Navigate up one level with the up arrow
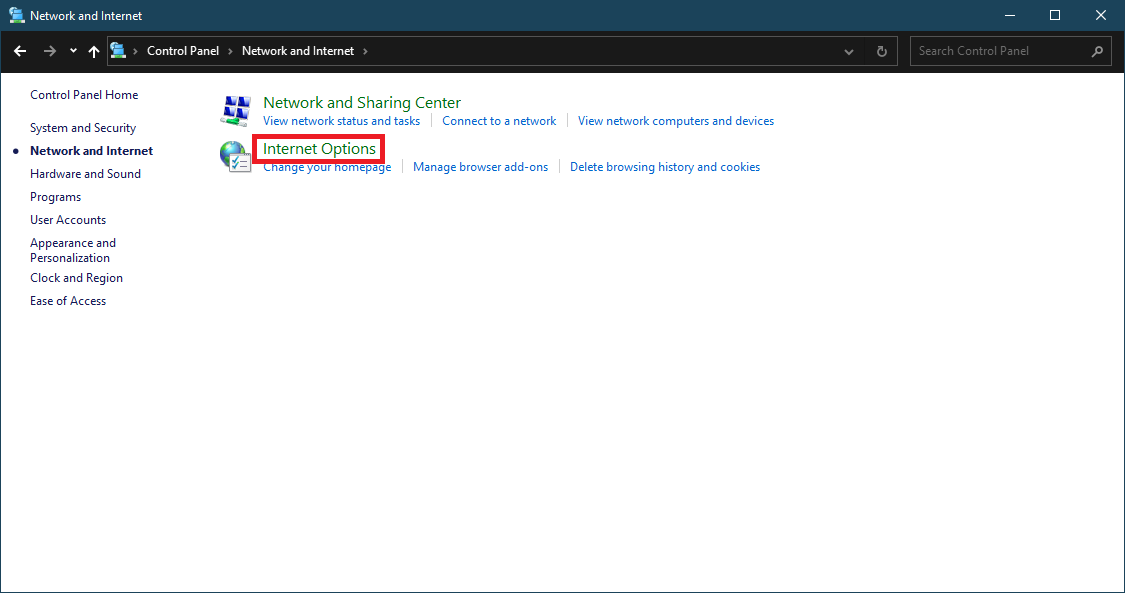Viewport: 1125px width, 593px height. pyautogui.click(x=93, y=50)
